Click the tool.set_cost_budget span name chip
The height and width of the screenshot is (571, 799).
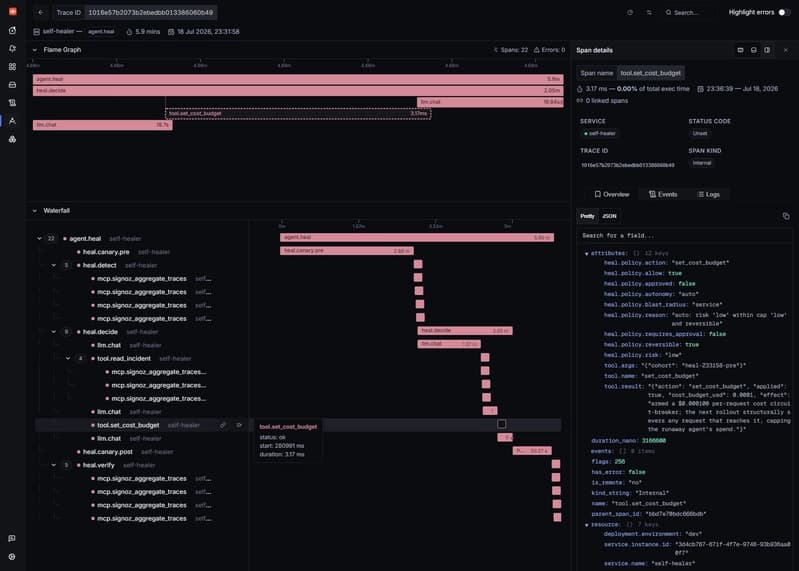point(651,73)
